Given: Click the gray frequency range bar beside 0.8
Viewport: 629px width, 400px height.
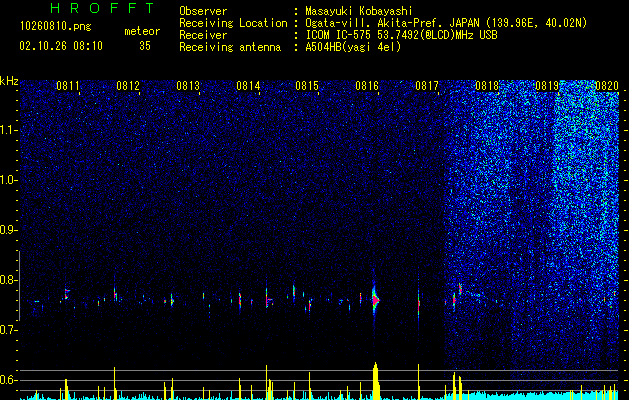Looking at the screenshot, I should tap(19, 286).
